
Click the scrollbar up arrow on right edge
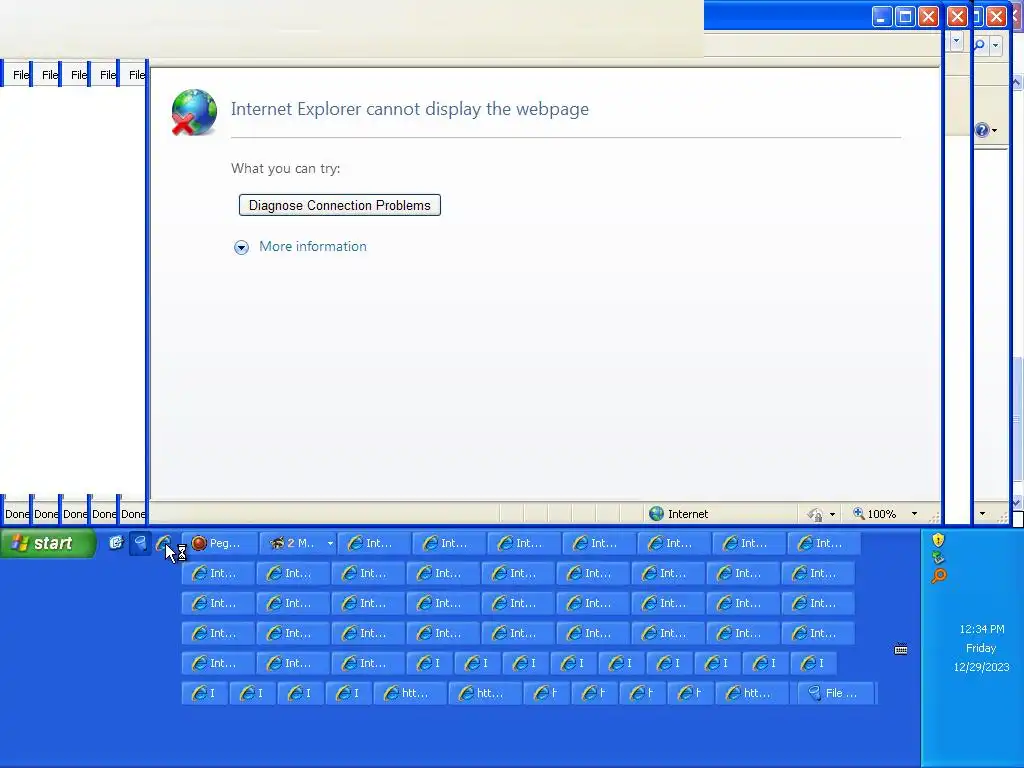click(x=1017, y=82)
